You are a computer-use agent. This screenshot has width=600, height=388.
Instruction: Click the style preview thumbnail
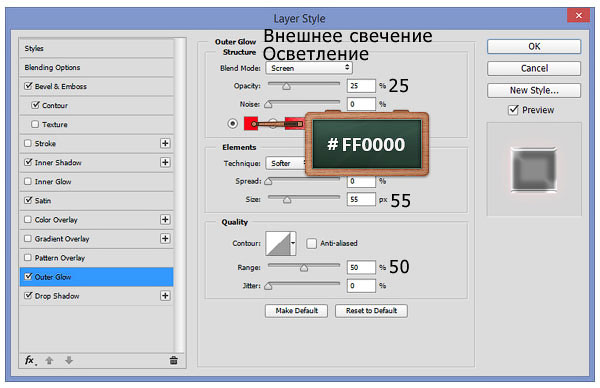pos(534,170)
